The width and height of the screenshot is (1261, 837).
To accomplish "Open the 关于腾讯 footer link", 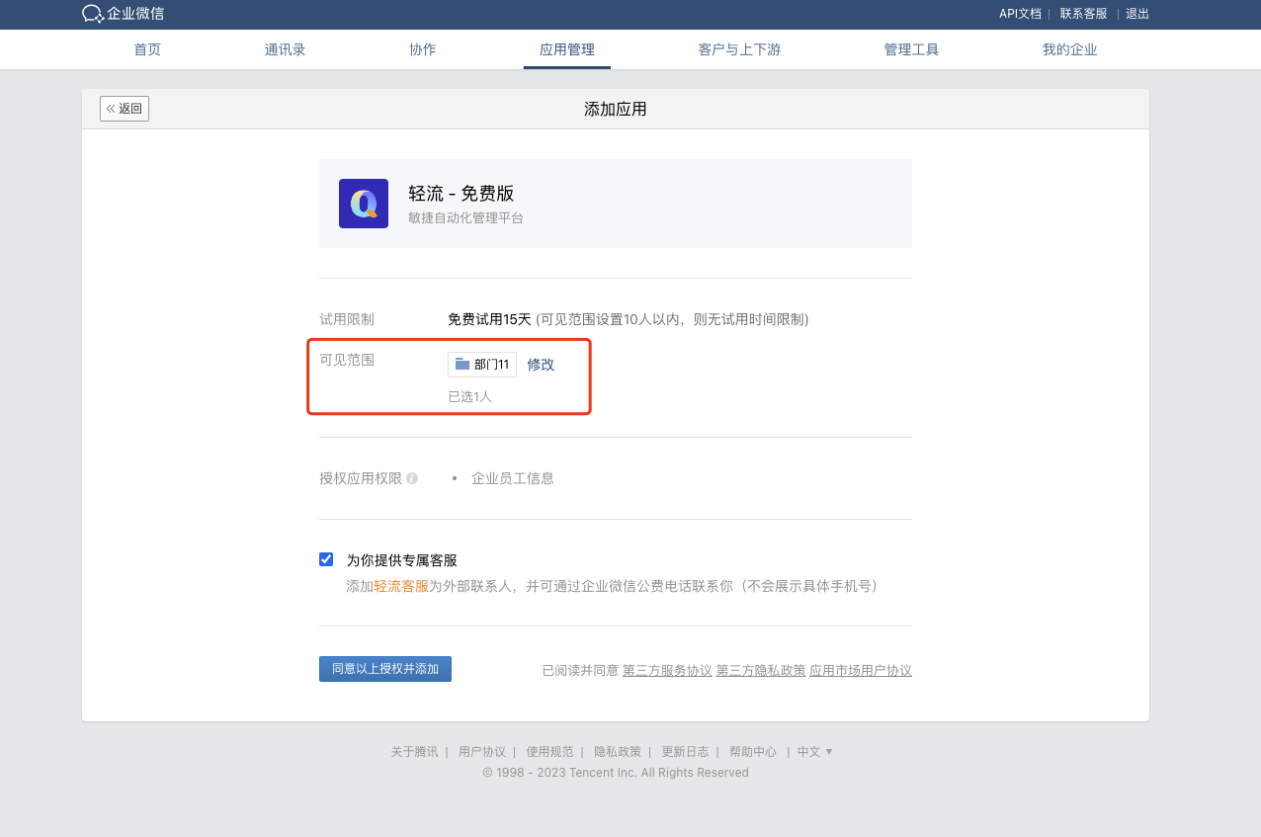I will pyautogui.click(x=414, y=751).
